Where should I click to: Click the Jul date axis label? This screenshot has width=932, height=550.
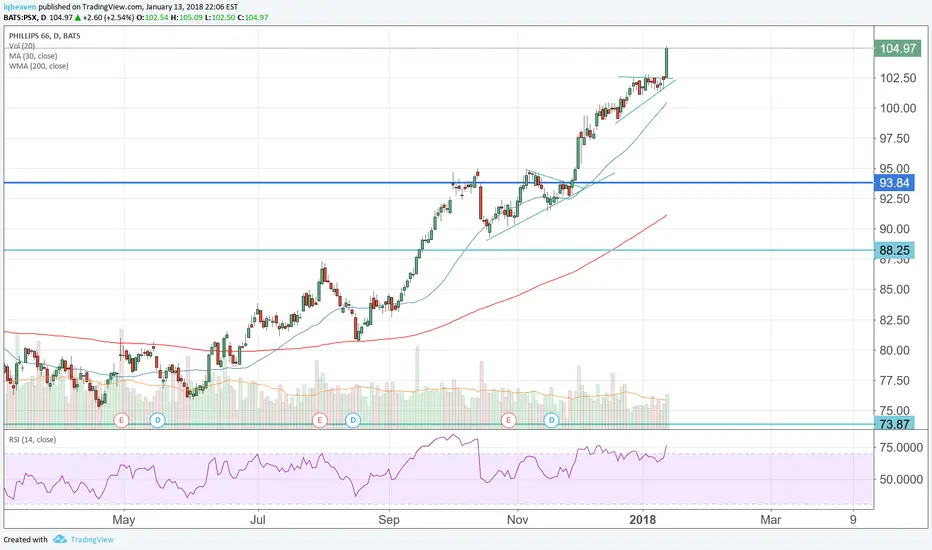click(x=258, y=520)
